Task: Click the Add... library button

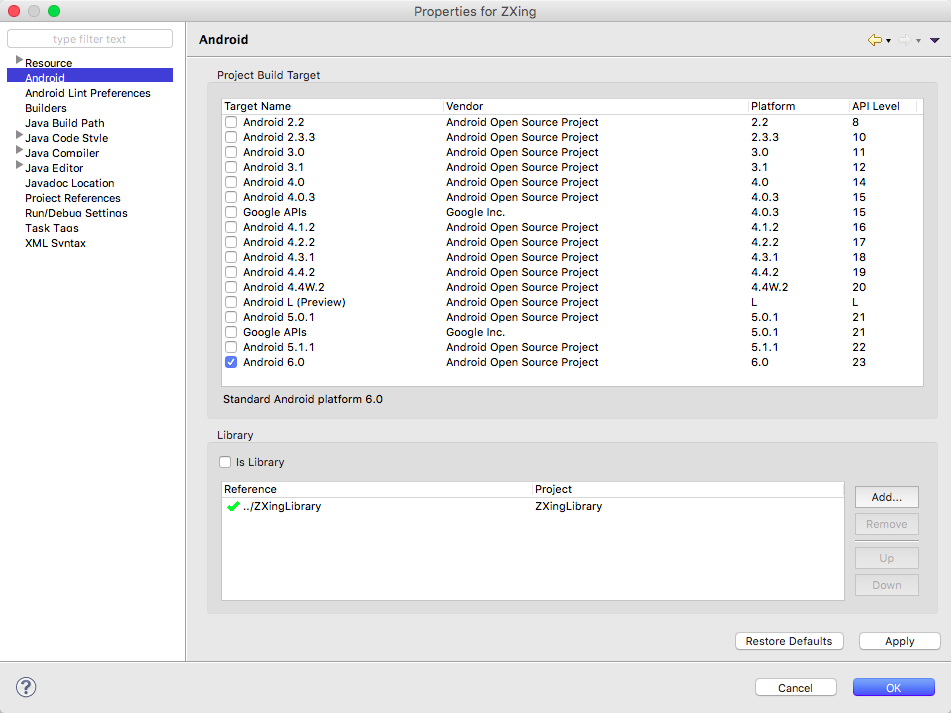Action: pyautogui.click(x=887, y=497)
